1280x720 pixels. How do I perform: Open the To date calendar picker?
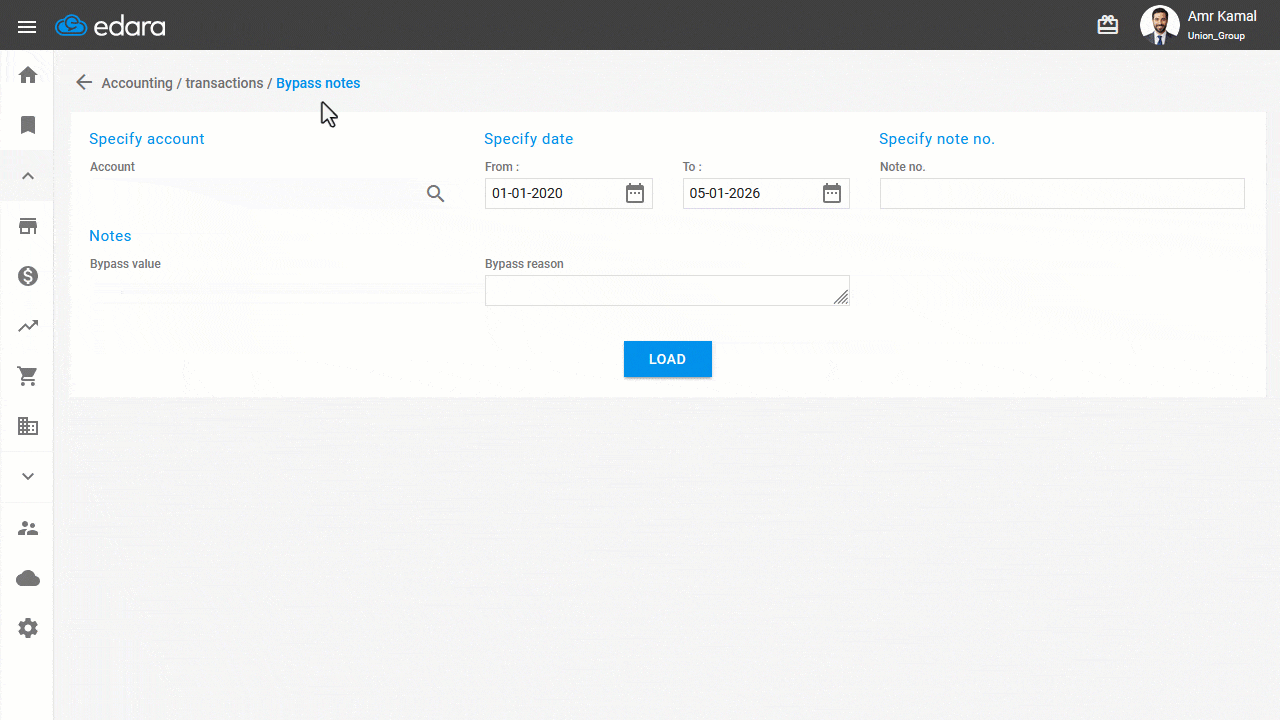[832, 194]
